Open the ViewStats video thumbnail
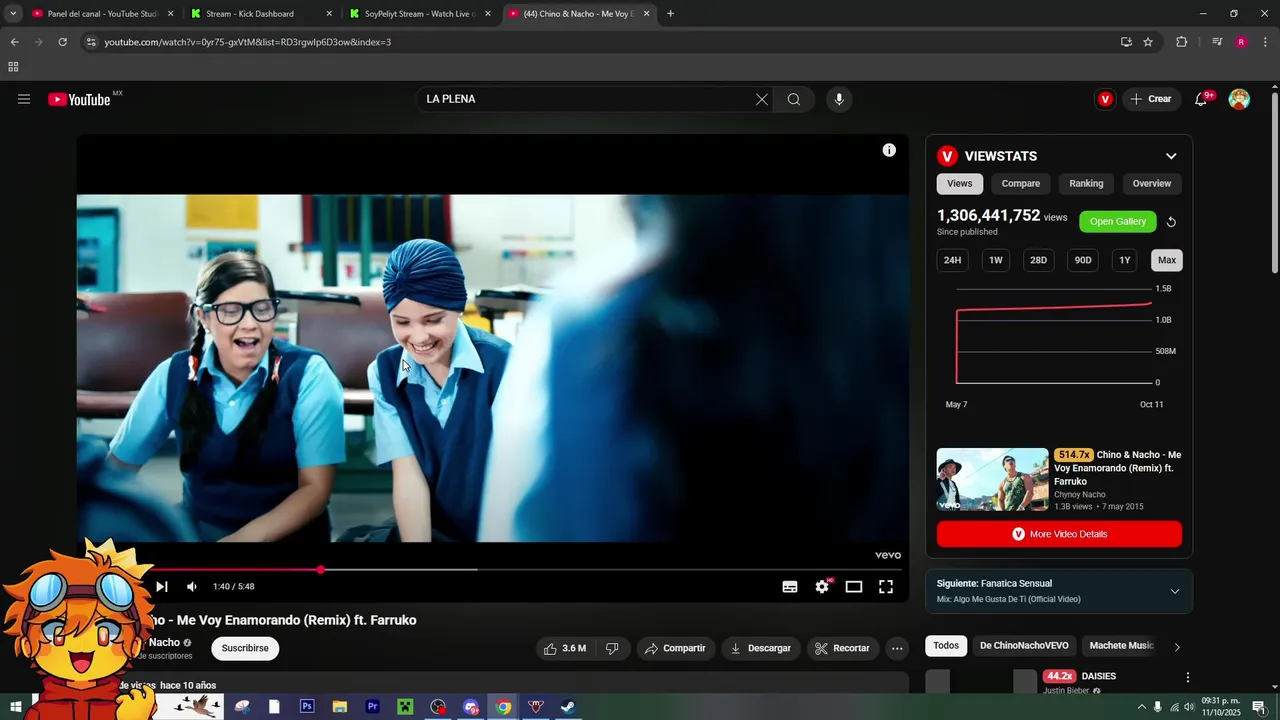The width and height of the screenshot is (1280, 720). click(x=992, y=480)
